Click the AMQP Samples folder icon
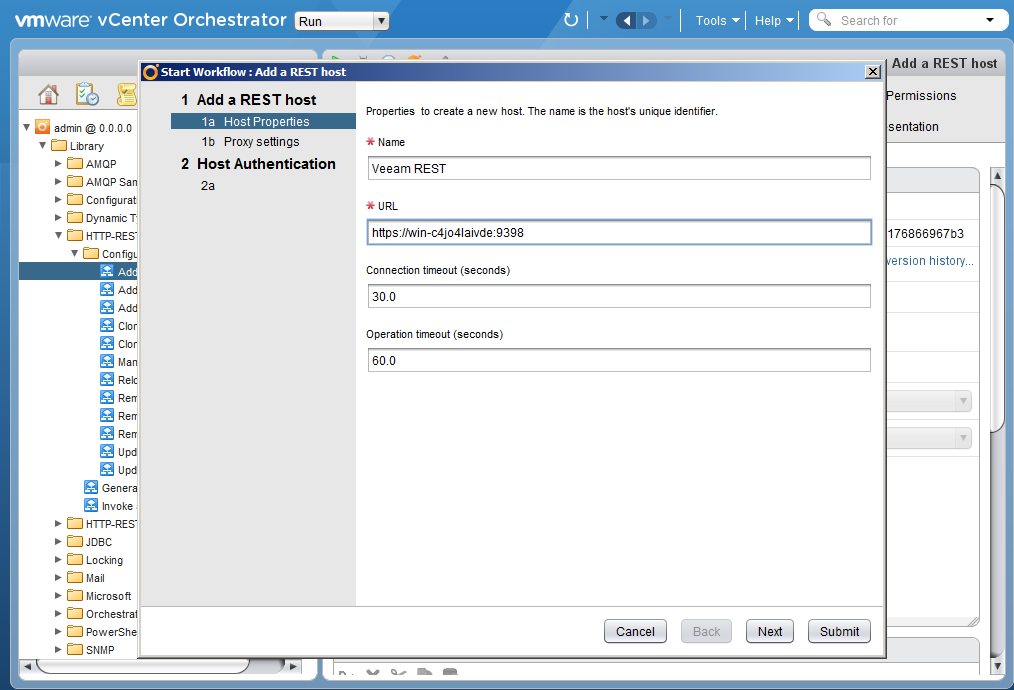 click(75, 182)
